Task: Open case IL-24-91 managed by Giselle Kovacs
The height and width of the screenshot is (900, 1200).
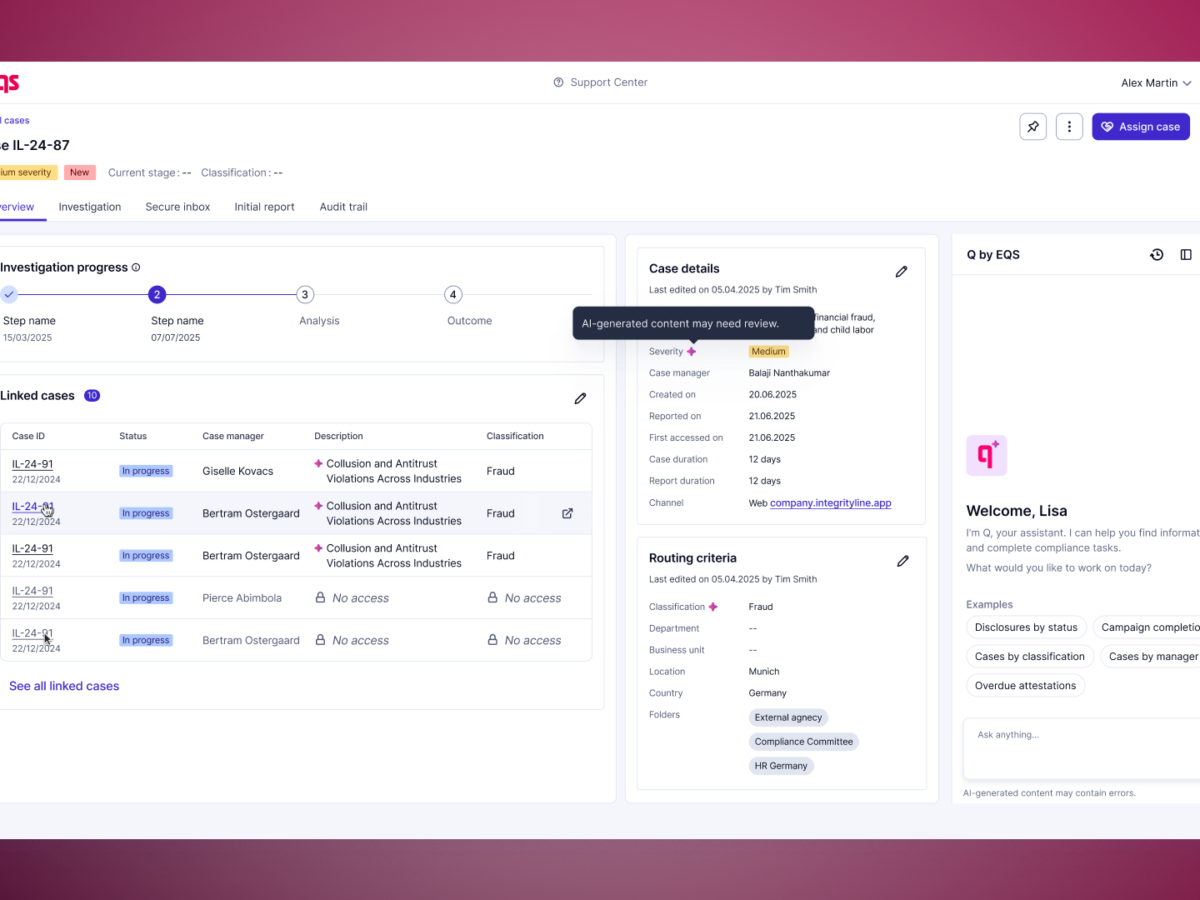Action: (32, 464)
